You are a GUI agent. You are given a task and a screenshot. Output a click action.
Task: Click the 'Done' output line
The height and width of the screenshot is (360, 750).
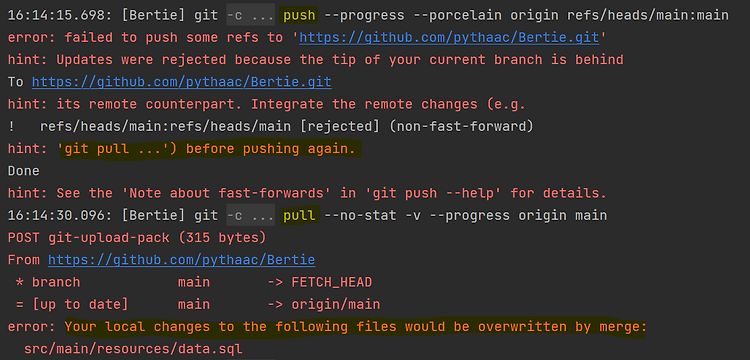coord(23,171)
